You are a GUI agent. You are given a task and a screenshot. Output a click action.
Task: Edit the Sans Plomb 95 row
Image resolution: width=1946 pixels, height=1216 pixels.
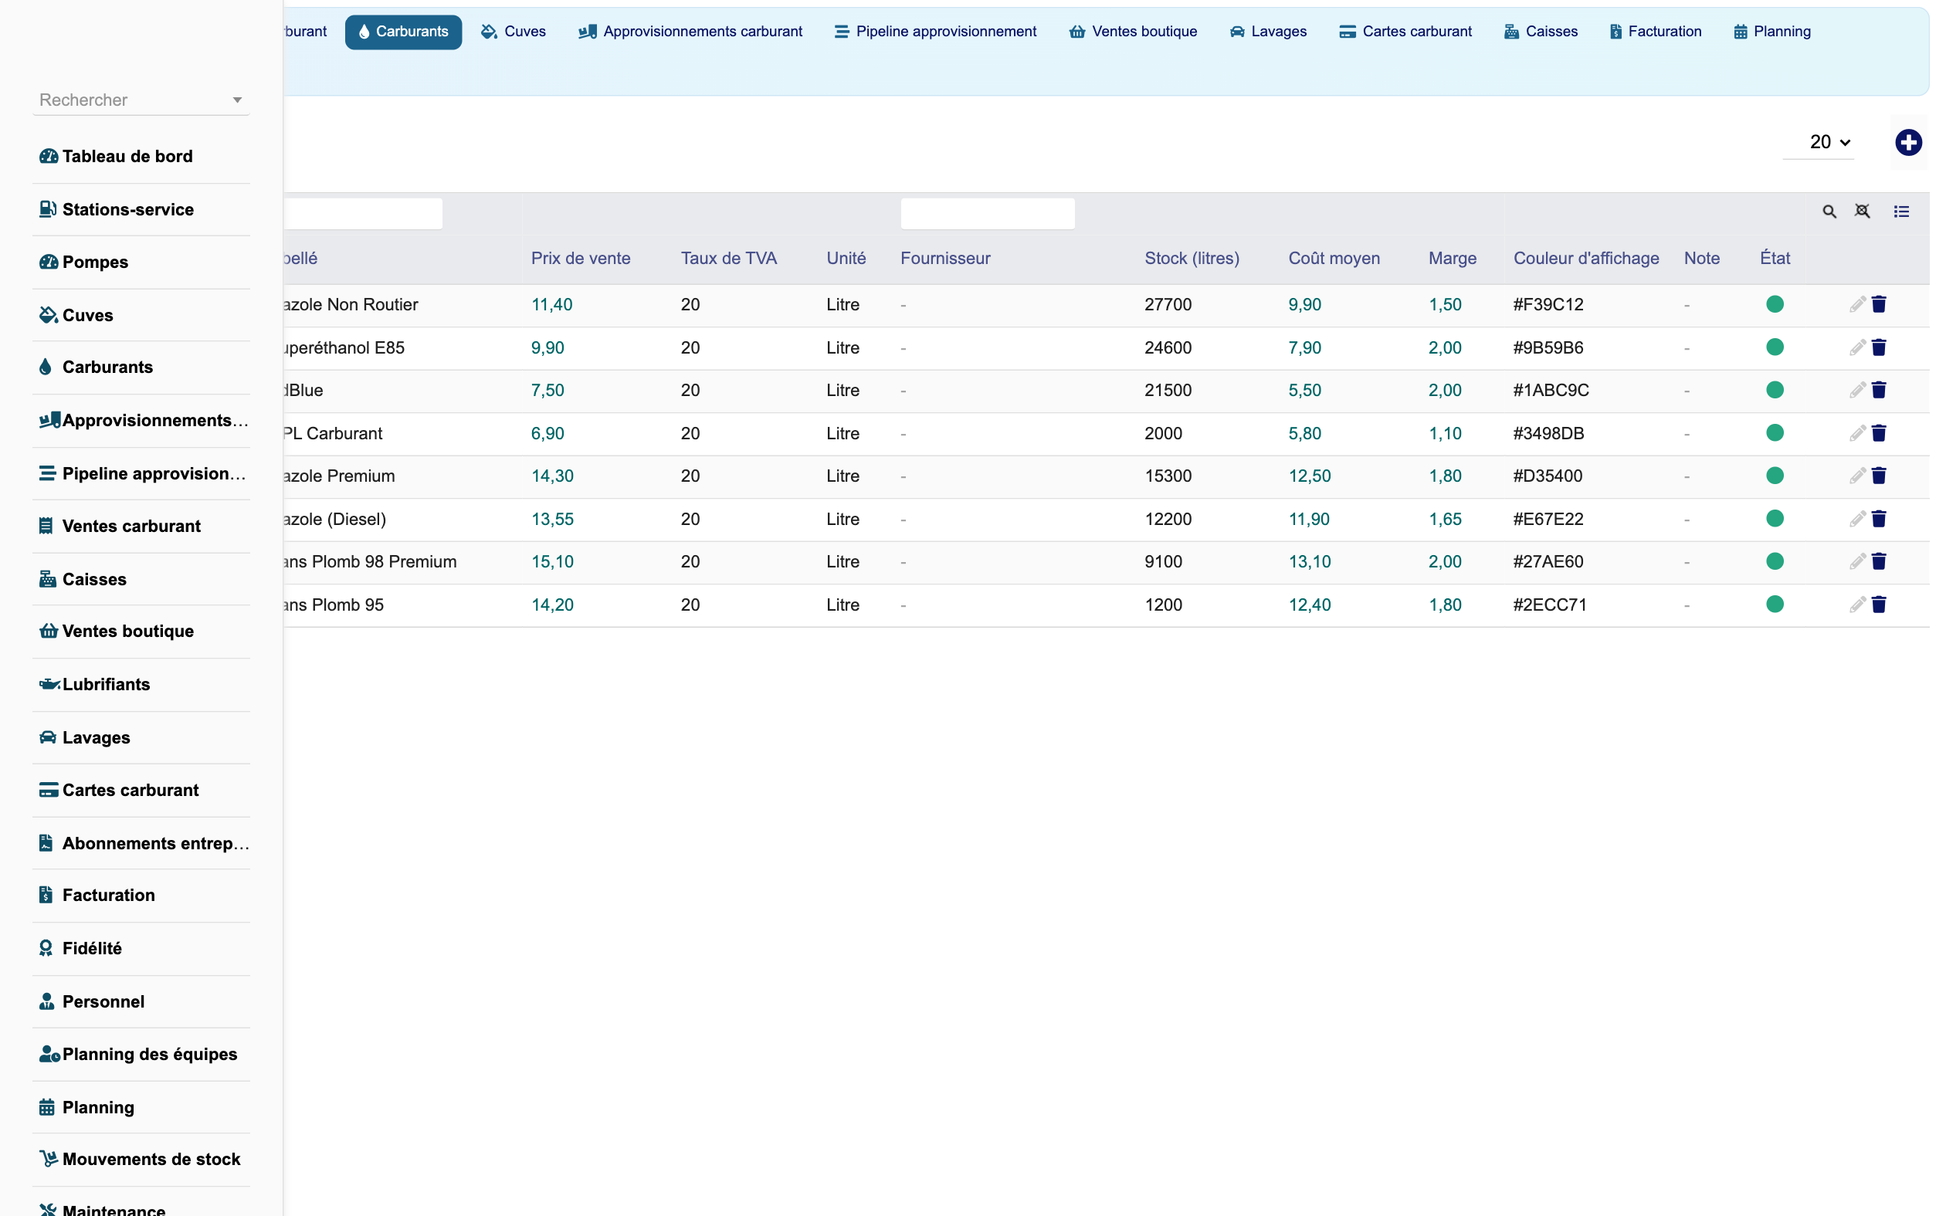coord(1857,605)
